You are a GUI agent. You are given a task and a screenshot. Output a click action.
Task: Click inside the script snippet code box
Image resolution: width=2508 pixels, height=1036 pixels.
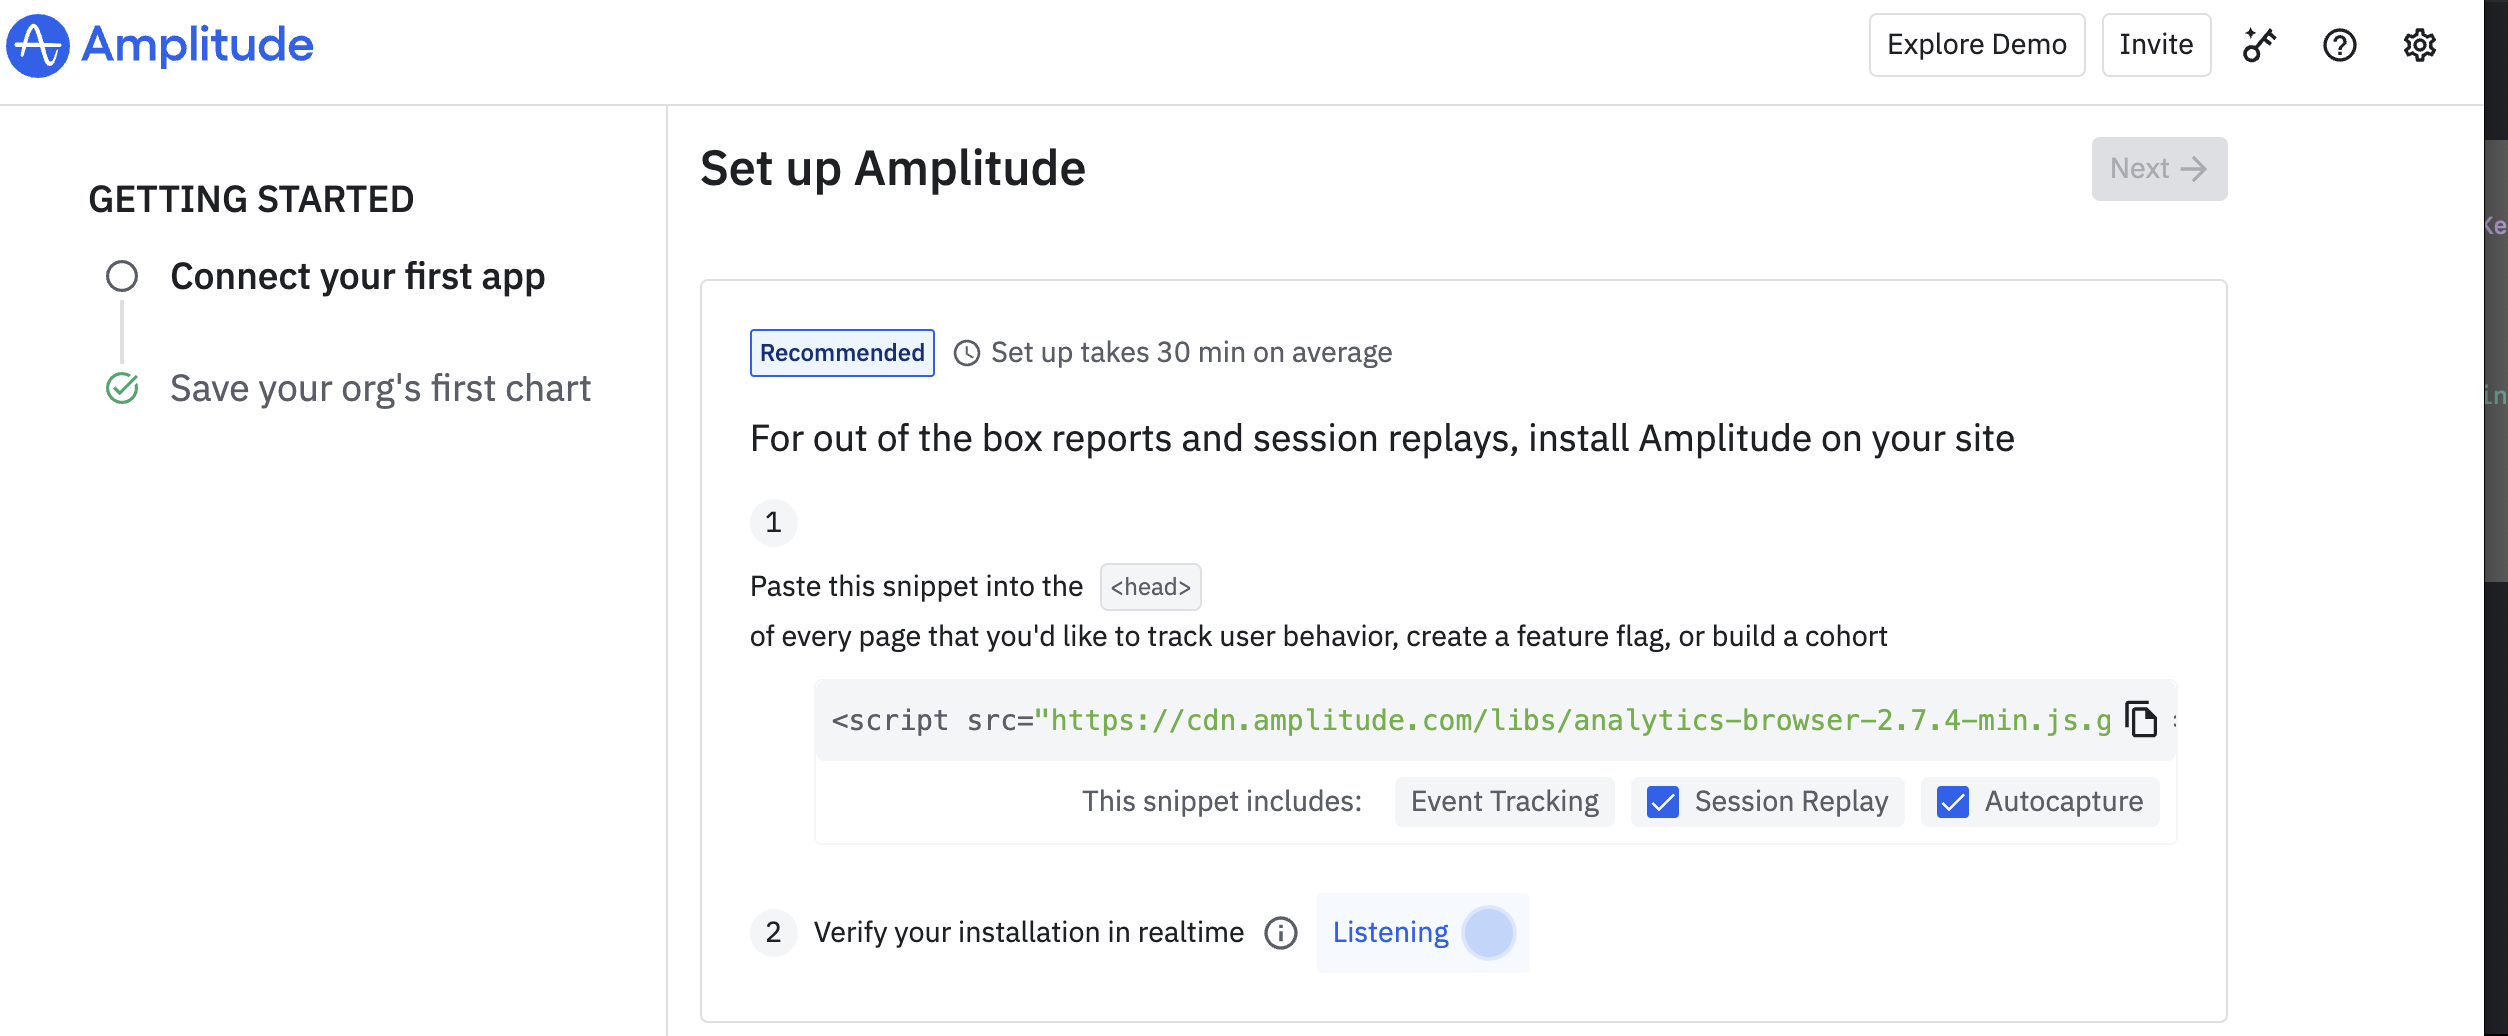pyautogui.click(x=1470, y=720)
